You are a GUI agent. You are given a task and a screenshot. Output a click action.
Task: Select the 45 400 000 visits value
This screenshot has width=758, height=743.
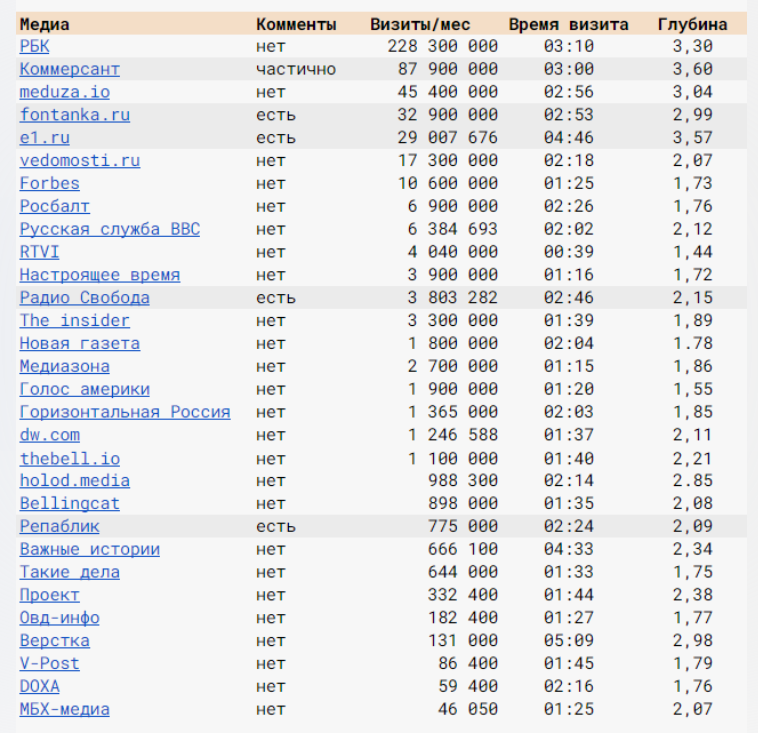click(448, 92)
